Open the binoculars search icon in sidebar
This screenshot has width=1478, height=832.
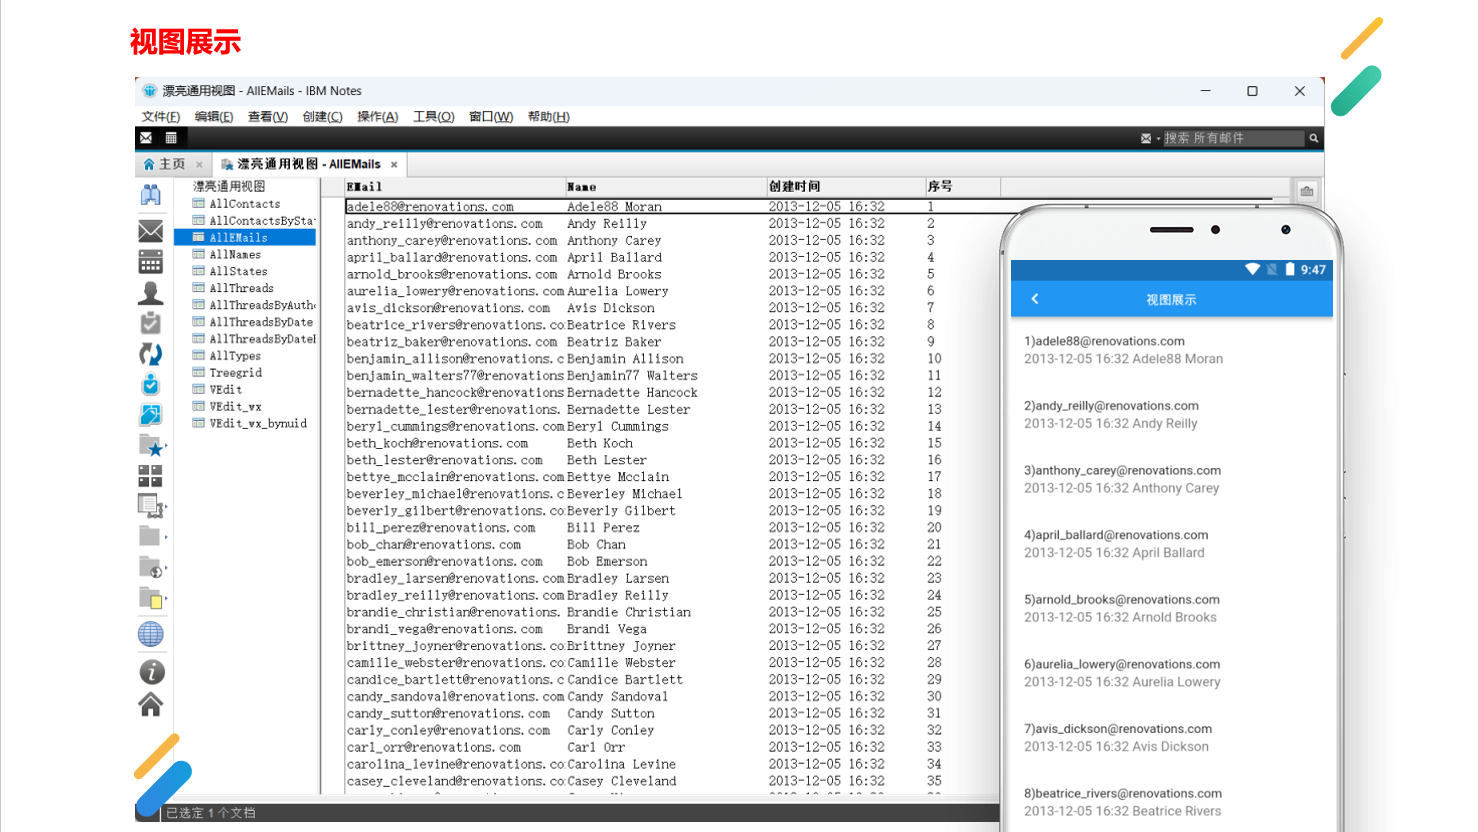[x=150, y=194]
